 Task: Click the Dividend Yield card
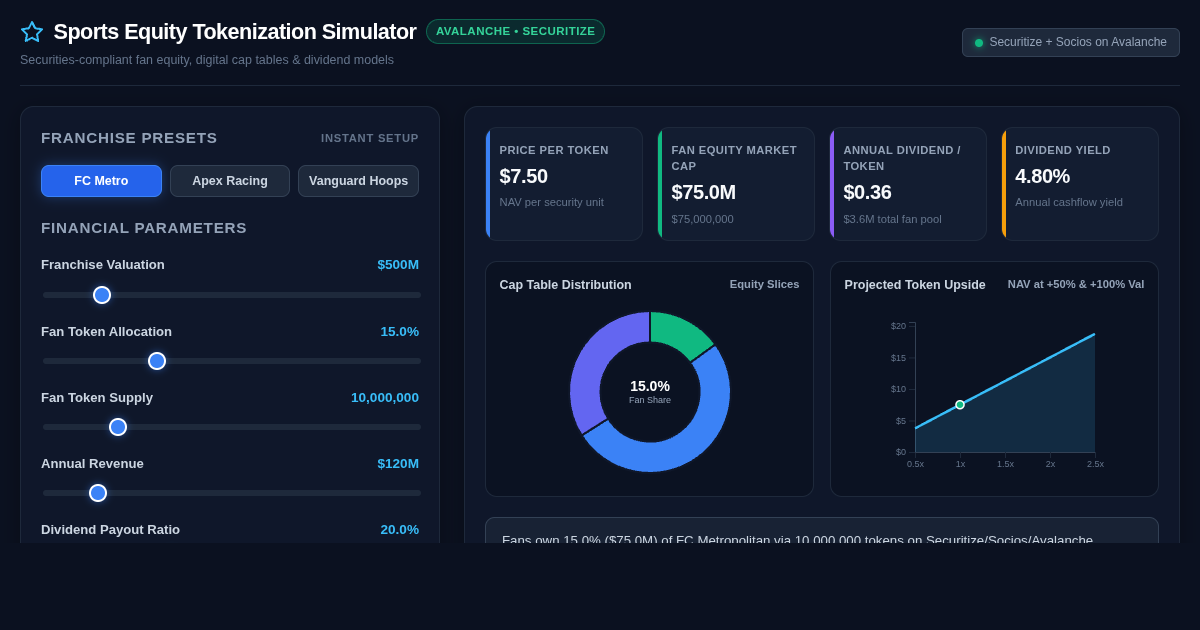click(x=1080, y=184)
